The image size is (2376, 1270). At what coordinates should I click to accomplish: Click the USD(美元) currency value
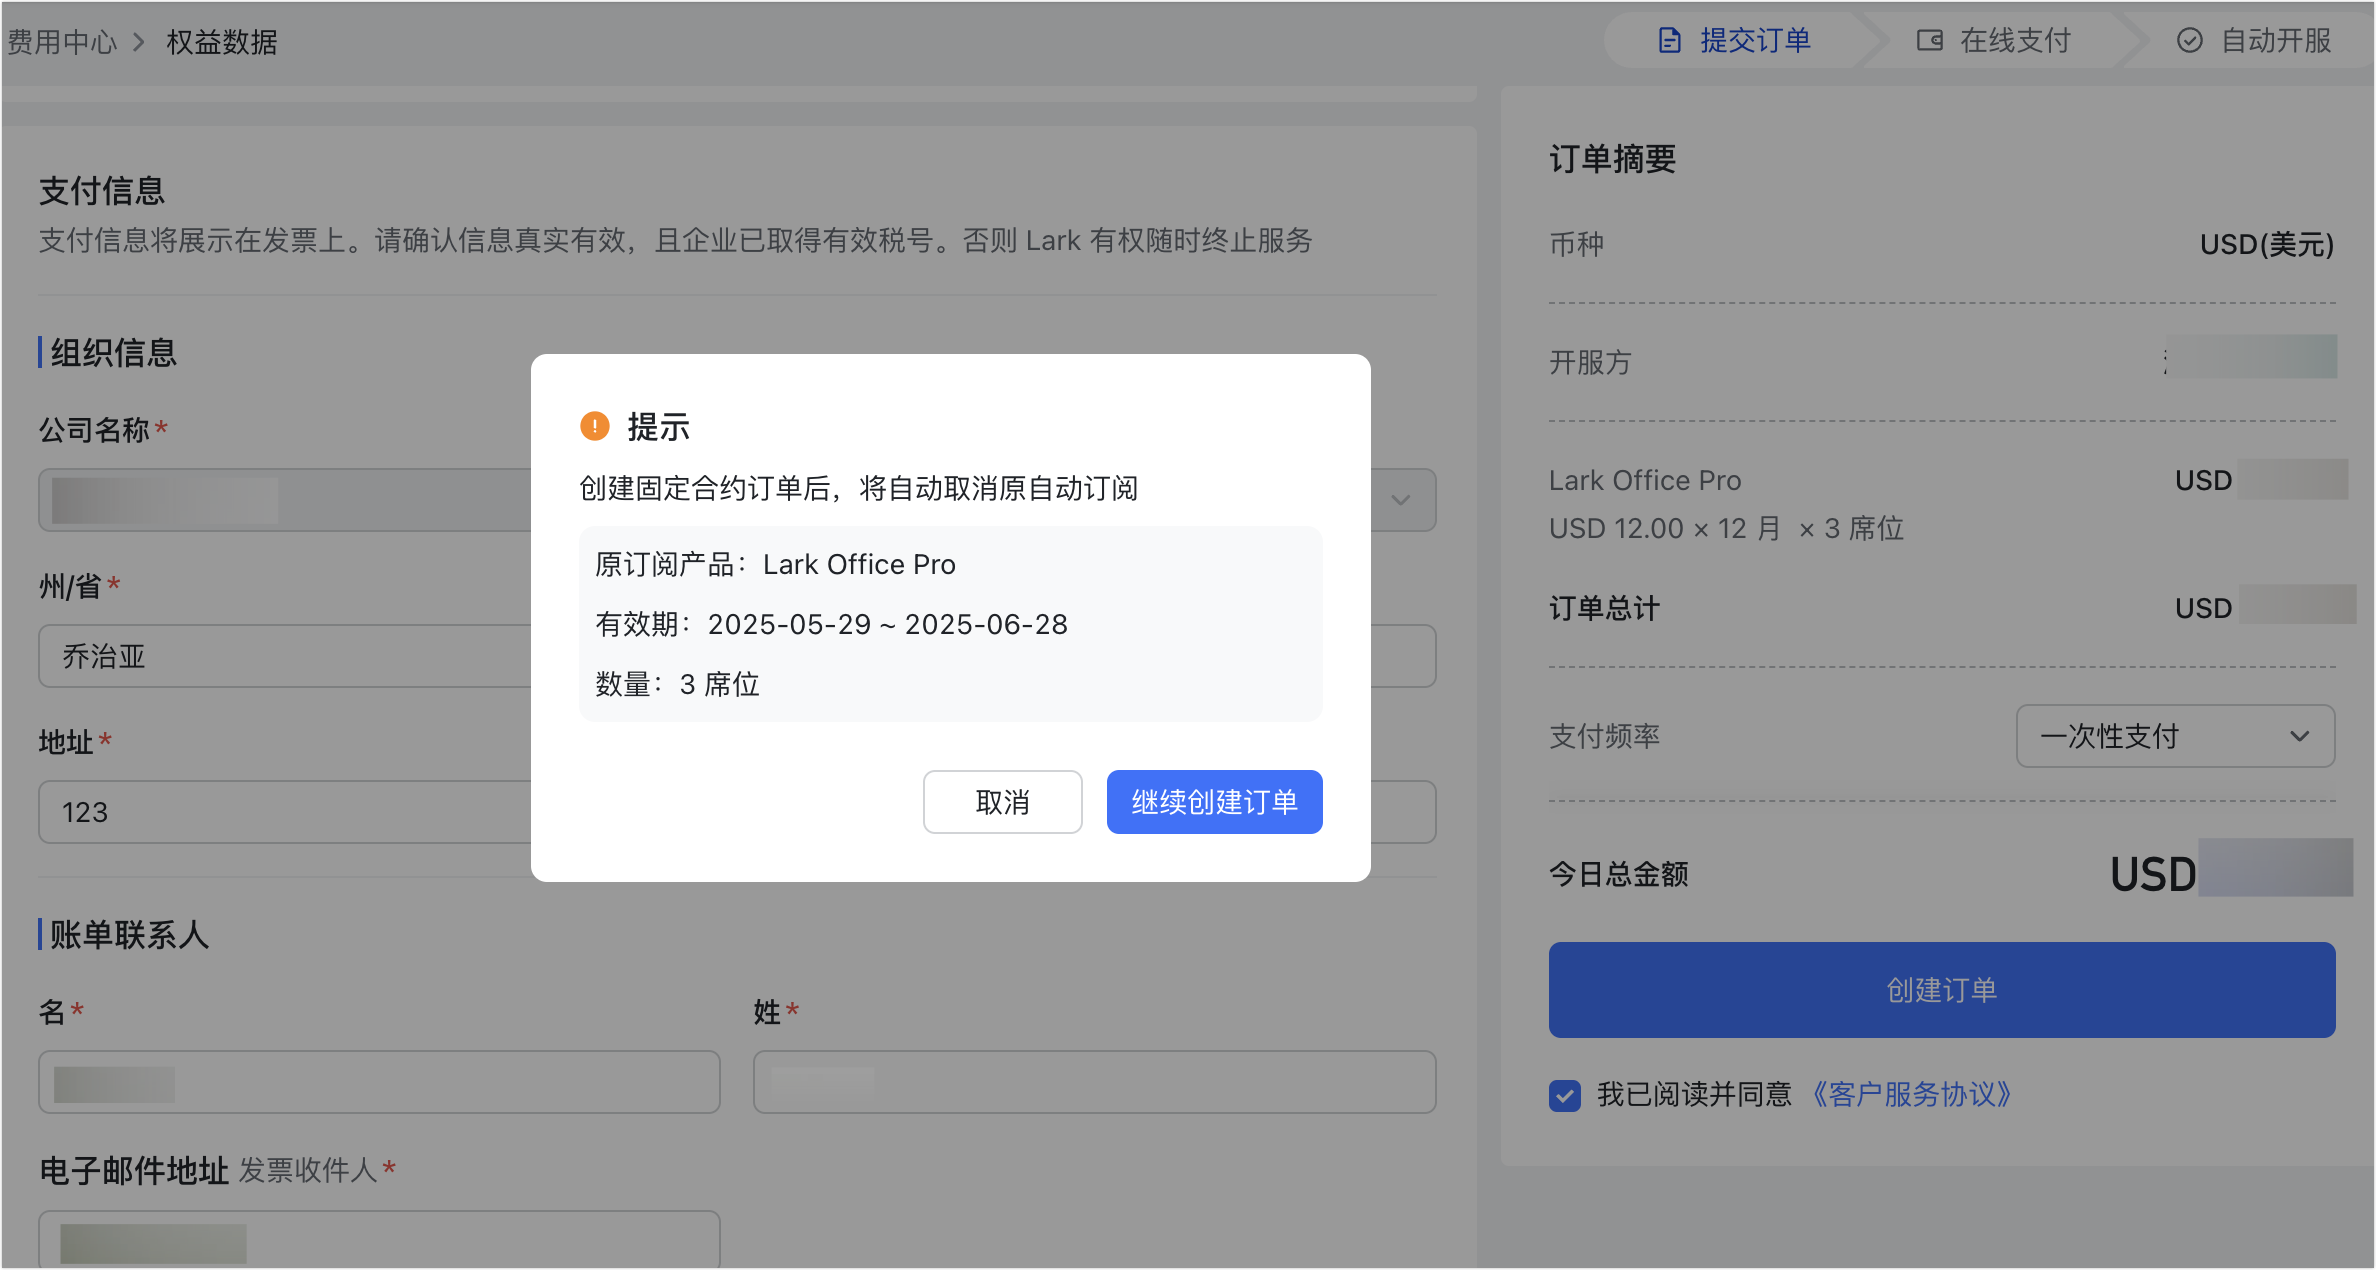point(2267,244)
